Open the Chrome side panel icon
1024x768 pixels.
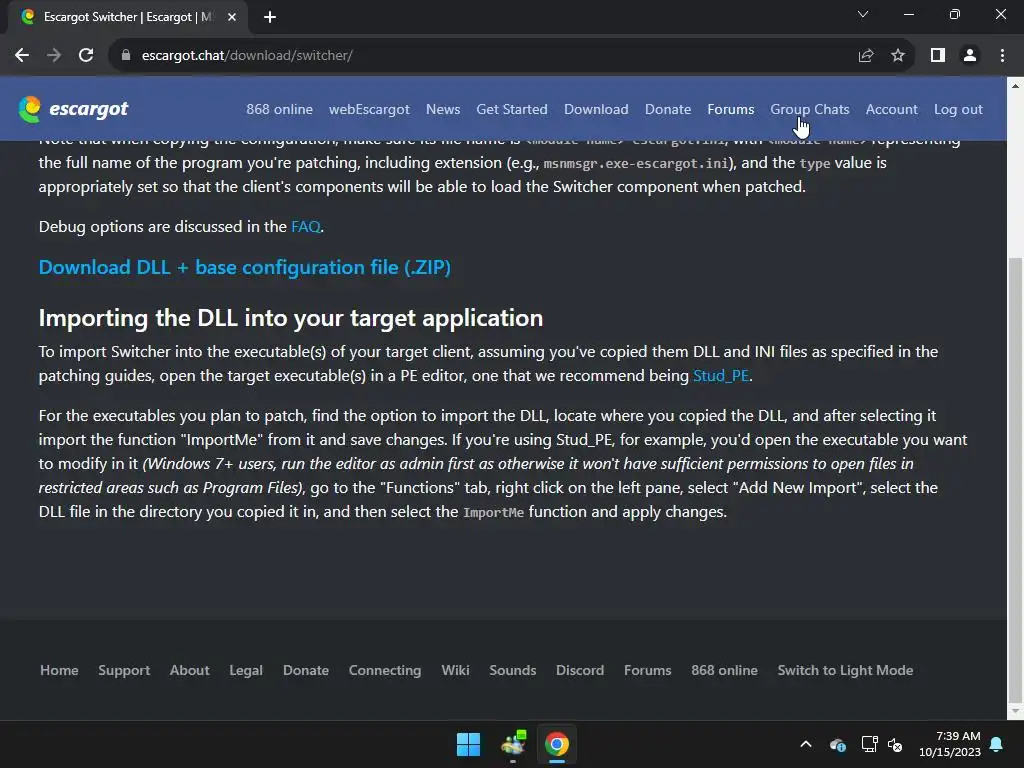pyautogui.click(x=938, y=56)
